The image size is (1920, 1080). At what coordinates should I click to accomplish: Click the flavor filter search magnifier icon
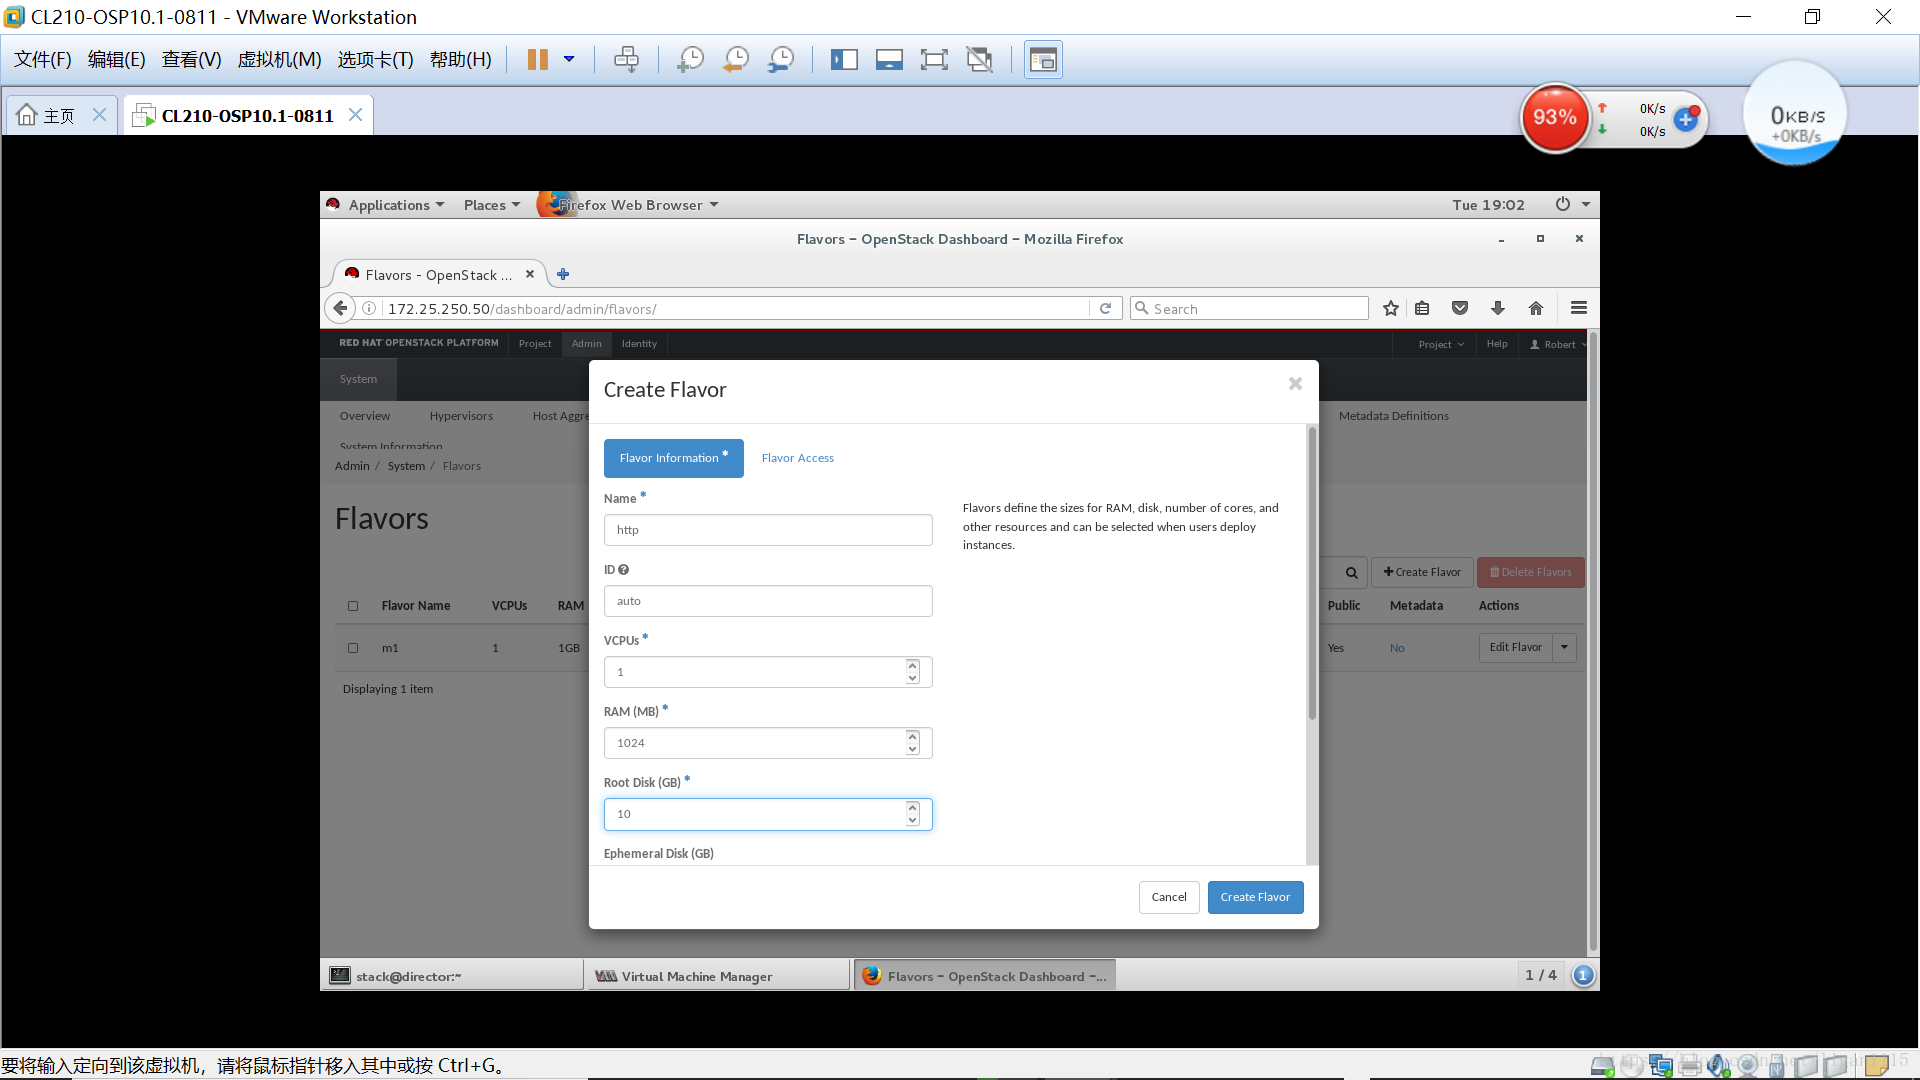(1351, 573)
